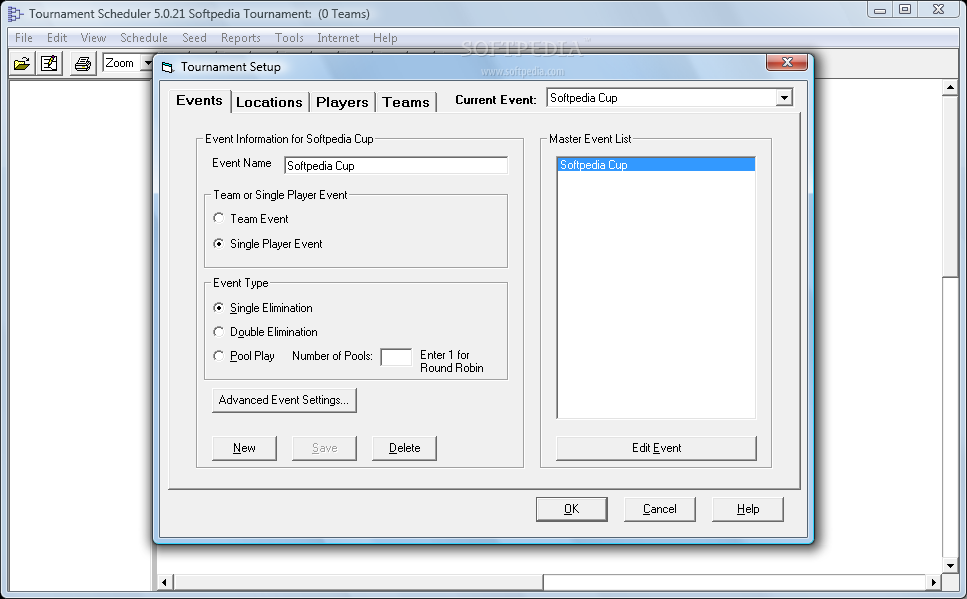Image resolution: width=967 pixels, height=599 pixels.
Task: Click the Tournament Scheduler app icon in title bar
Action: tap(15, 14)
